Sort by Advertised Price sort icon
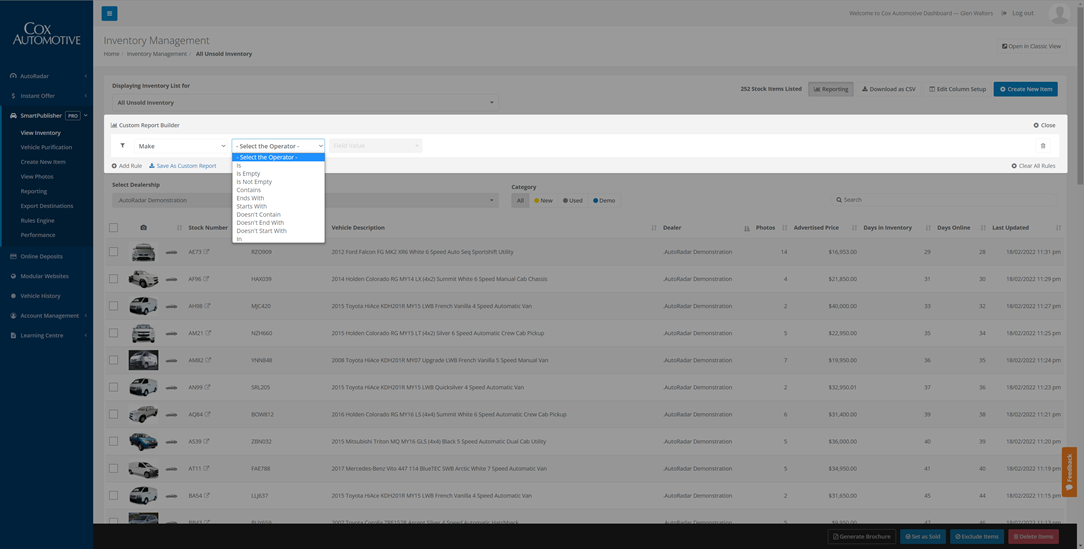 tap(855, 227)
